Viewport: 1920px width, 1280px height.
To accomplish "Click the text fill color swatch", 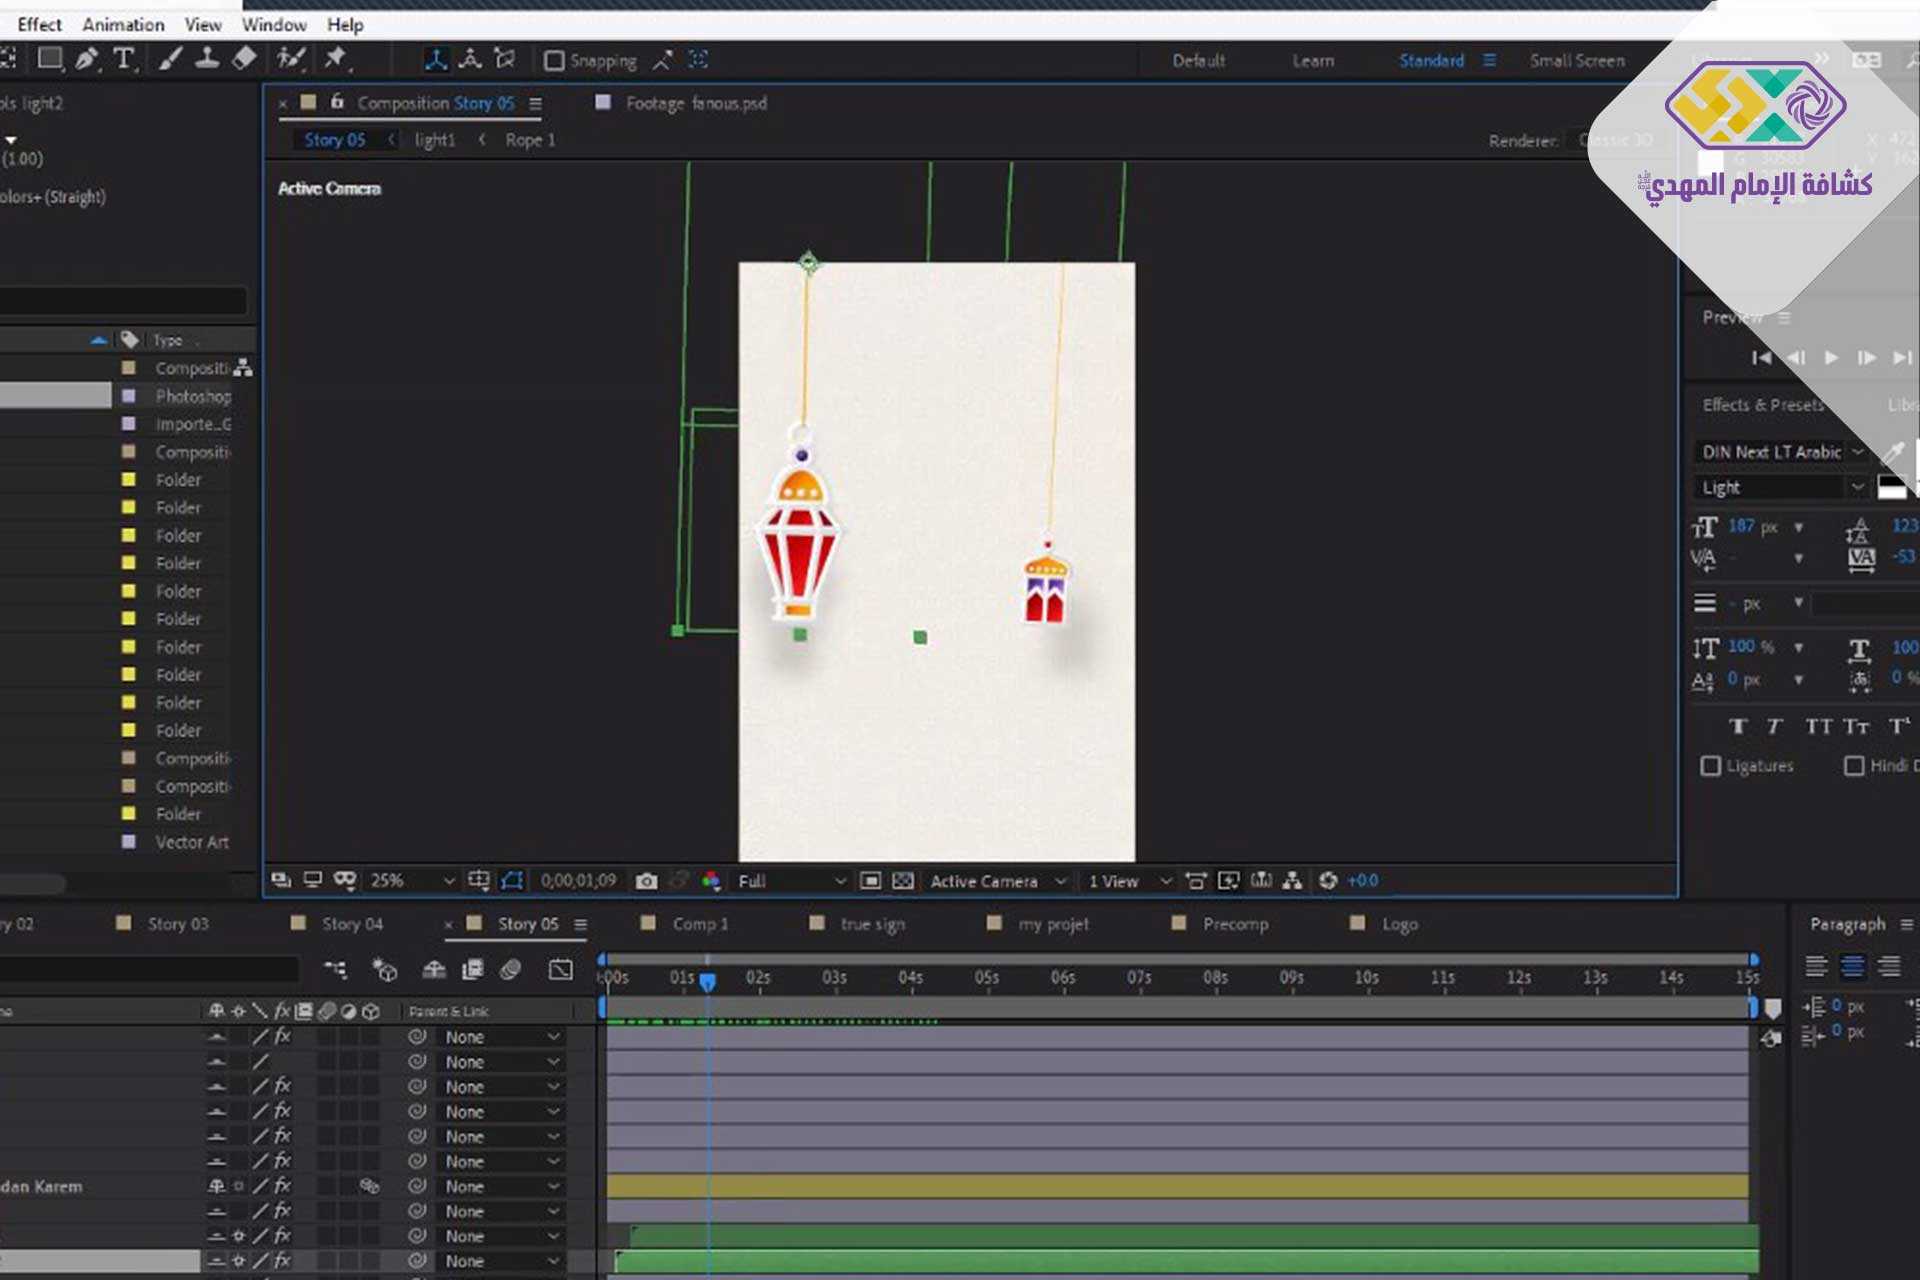I will click(1890, 487).
